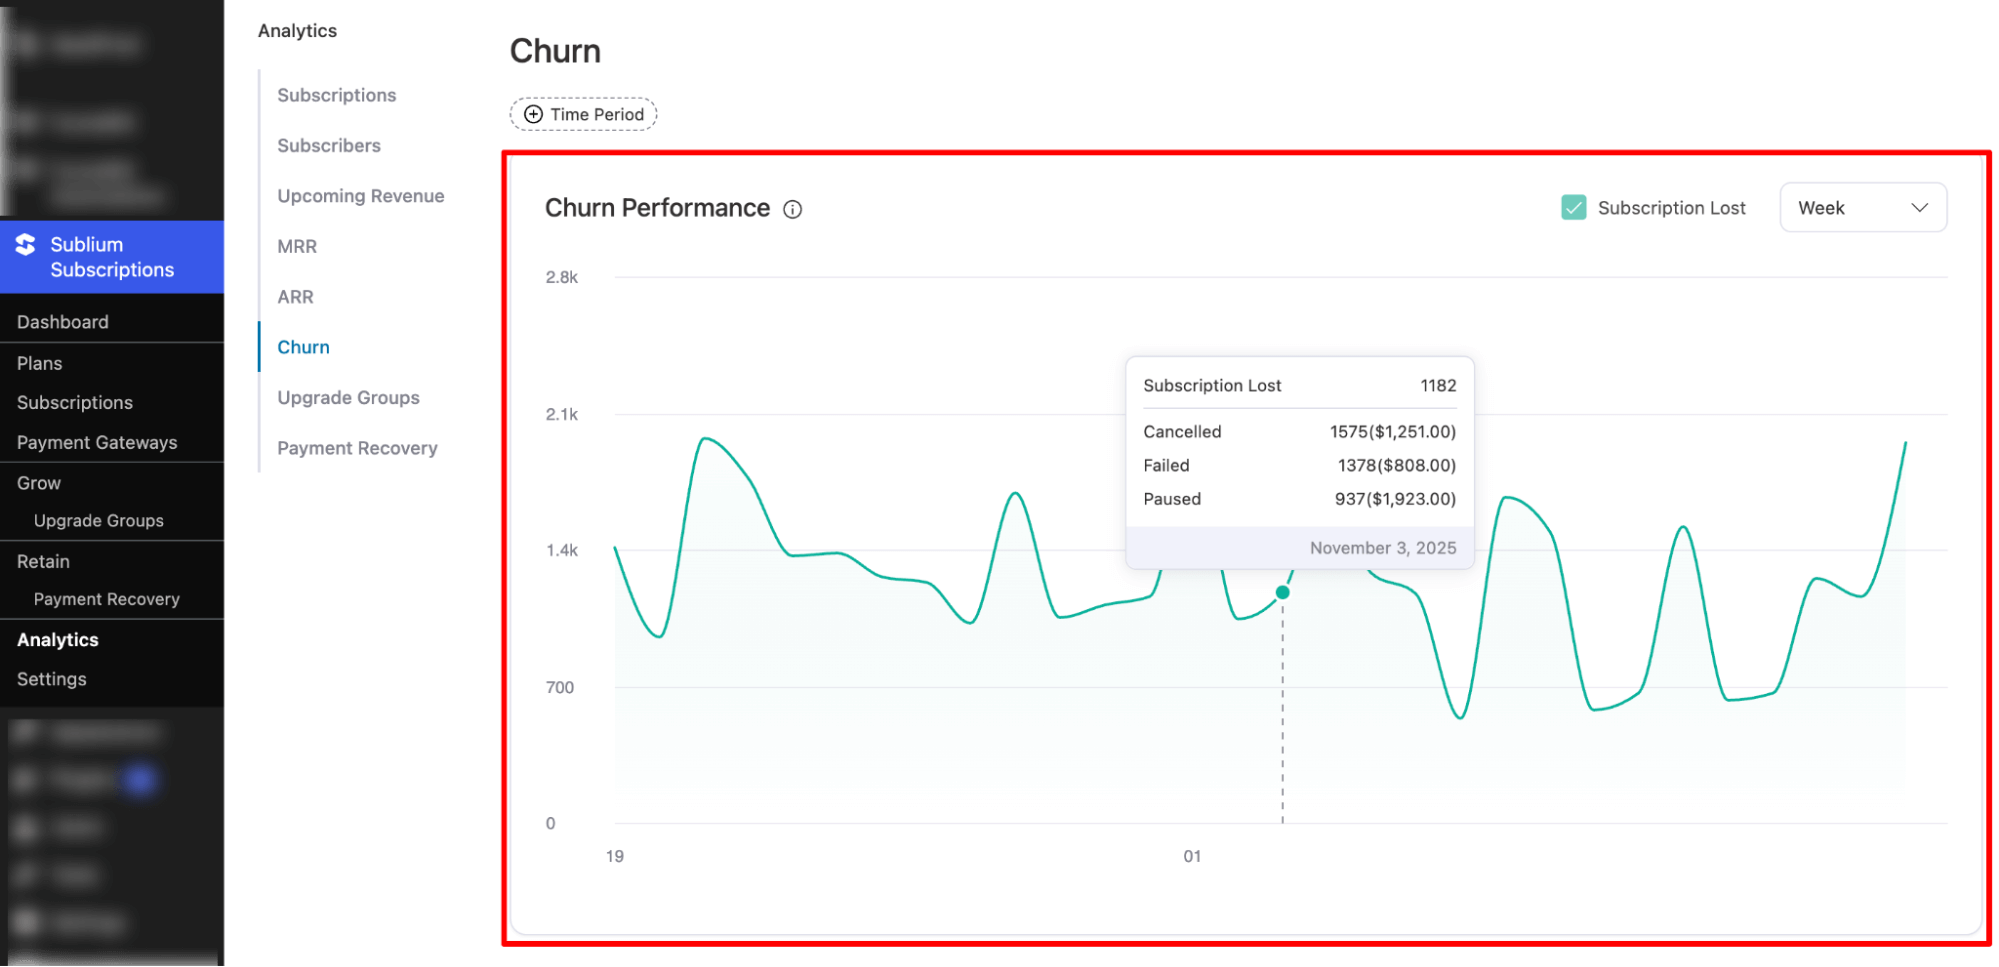Select the Churn analytics tab

303,346
